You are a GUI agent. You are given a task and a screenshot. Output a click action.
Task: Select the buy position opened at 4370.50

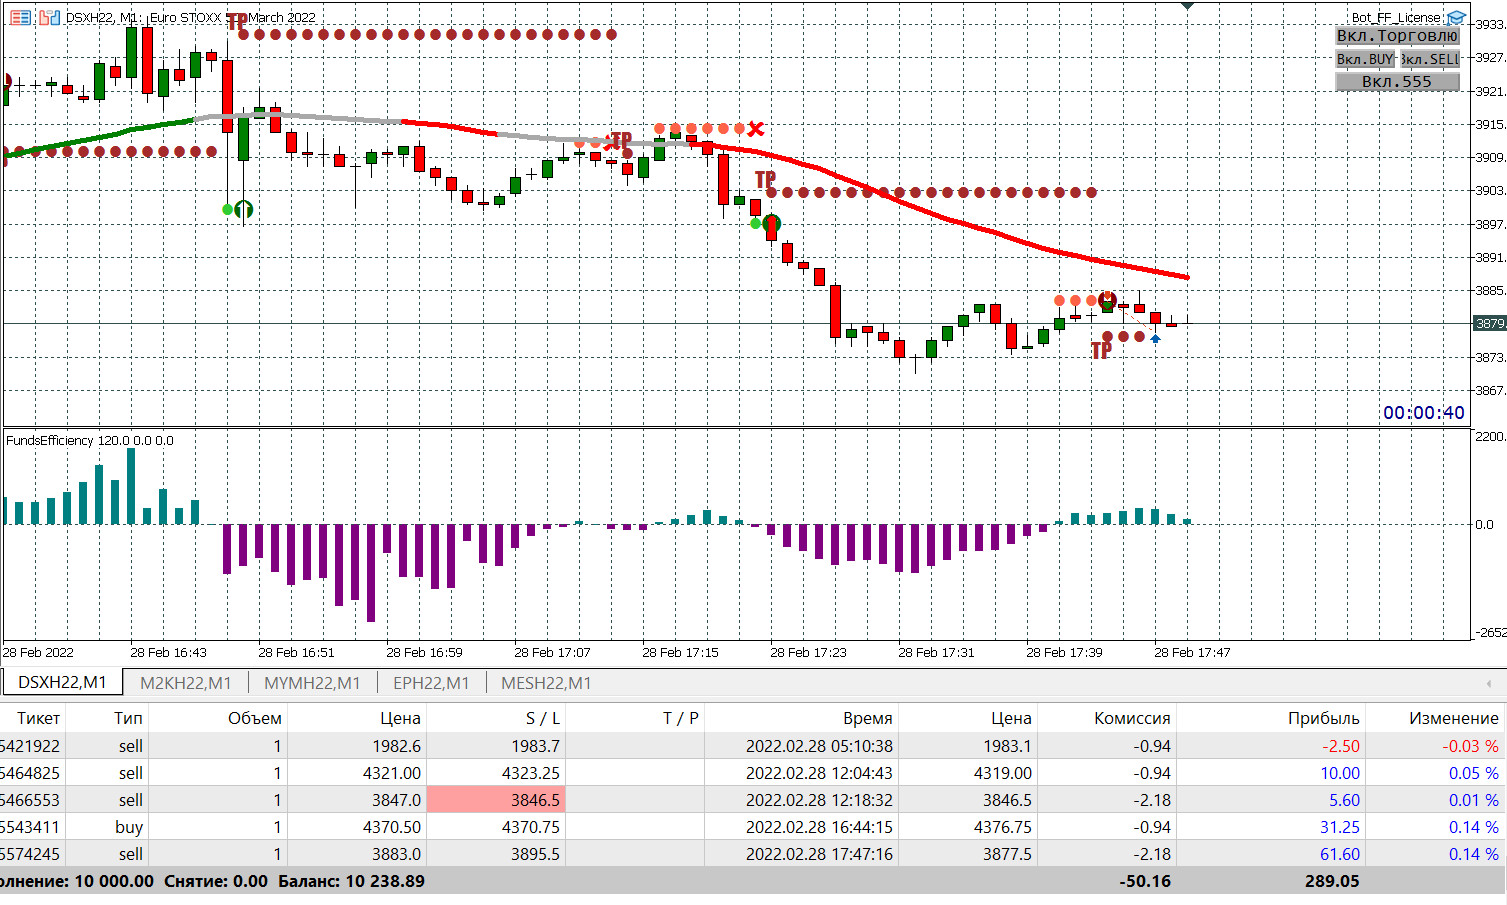(x=753, y=827)
